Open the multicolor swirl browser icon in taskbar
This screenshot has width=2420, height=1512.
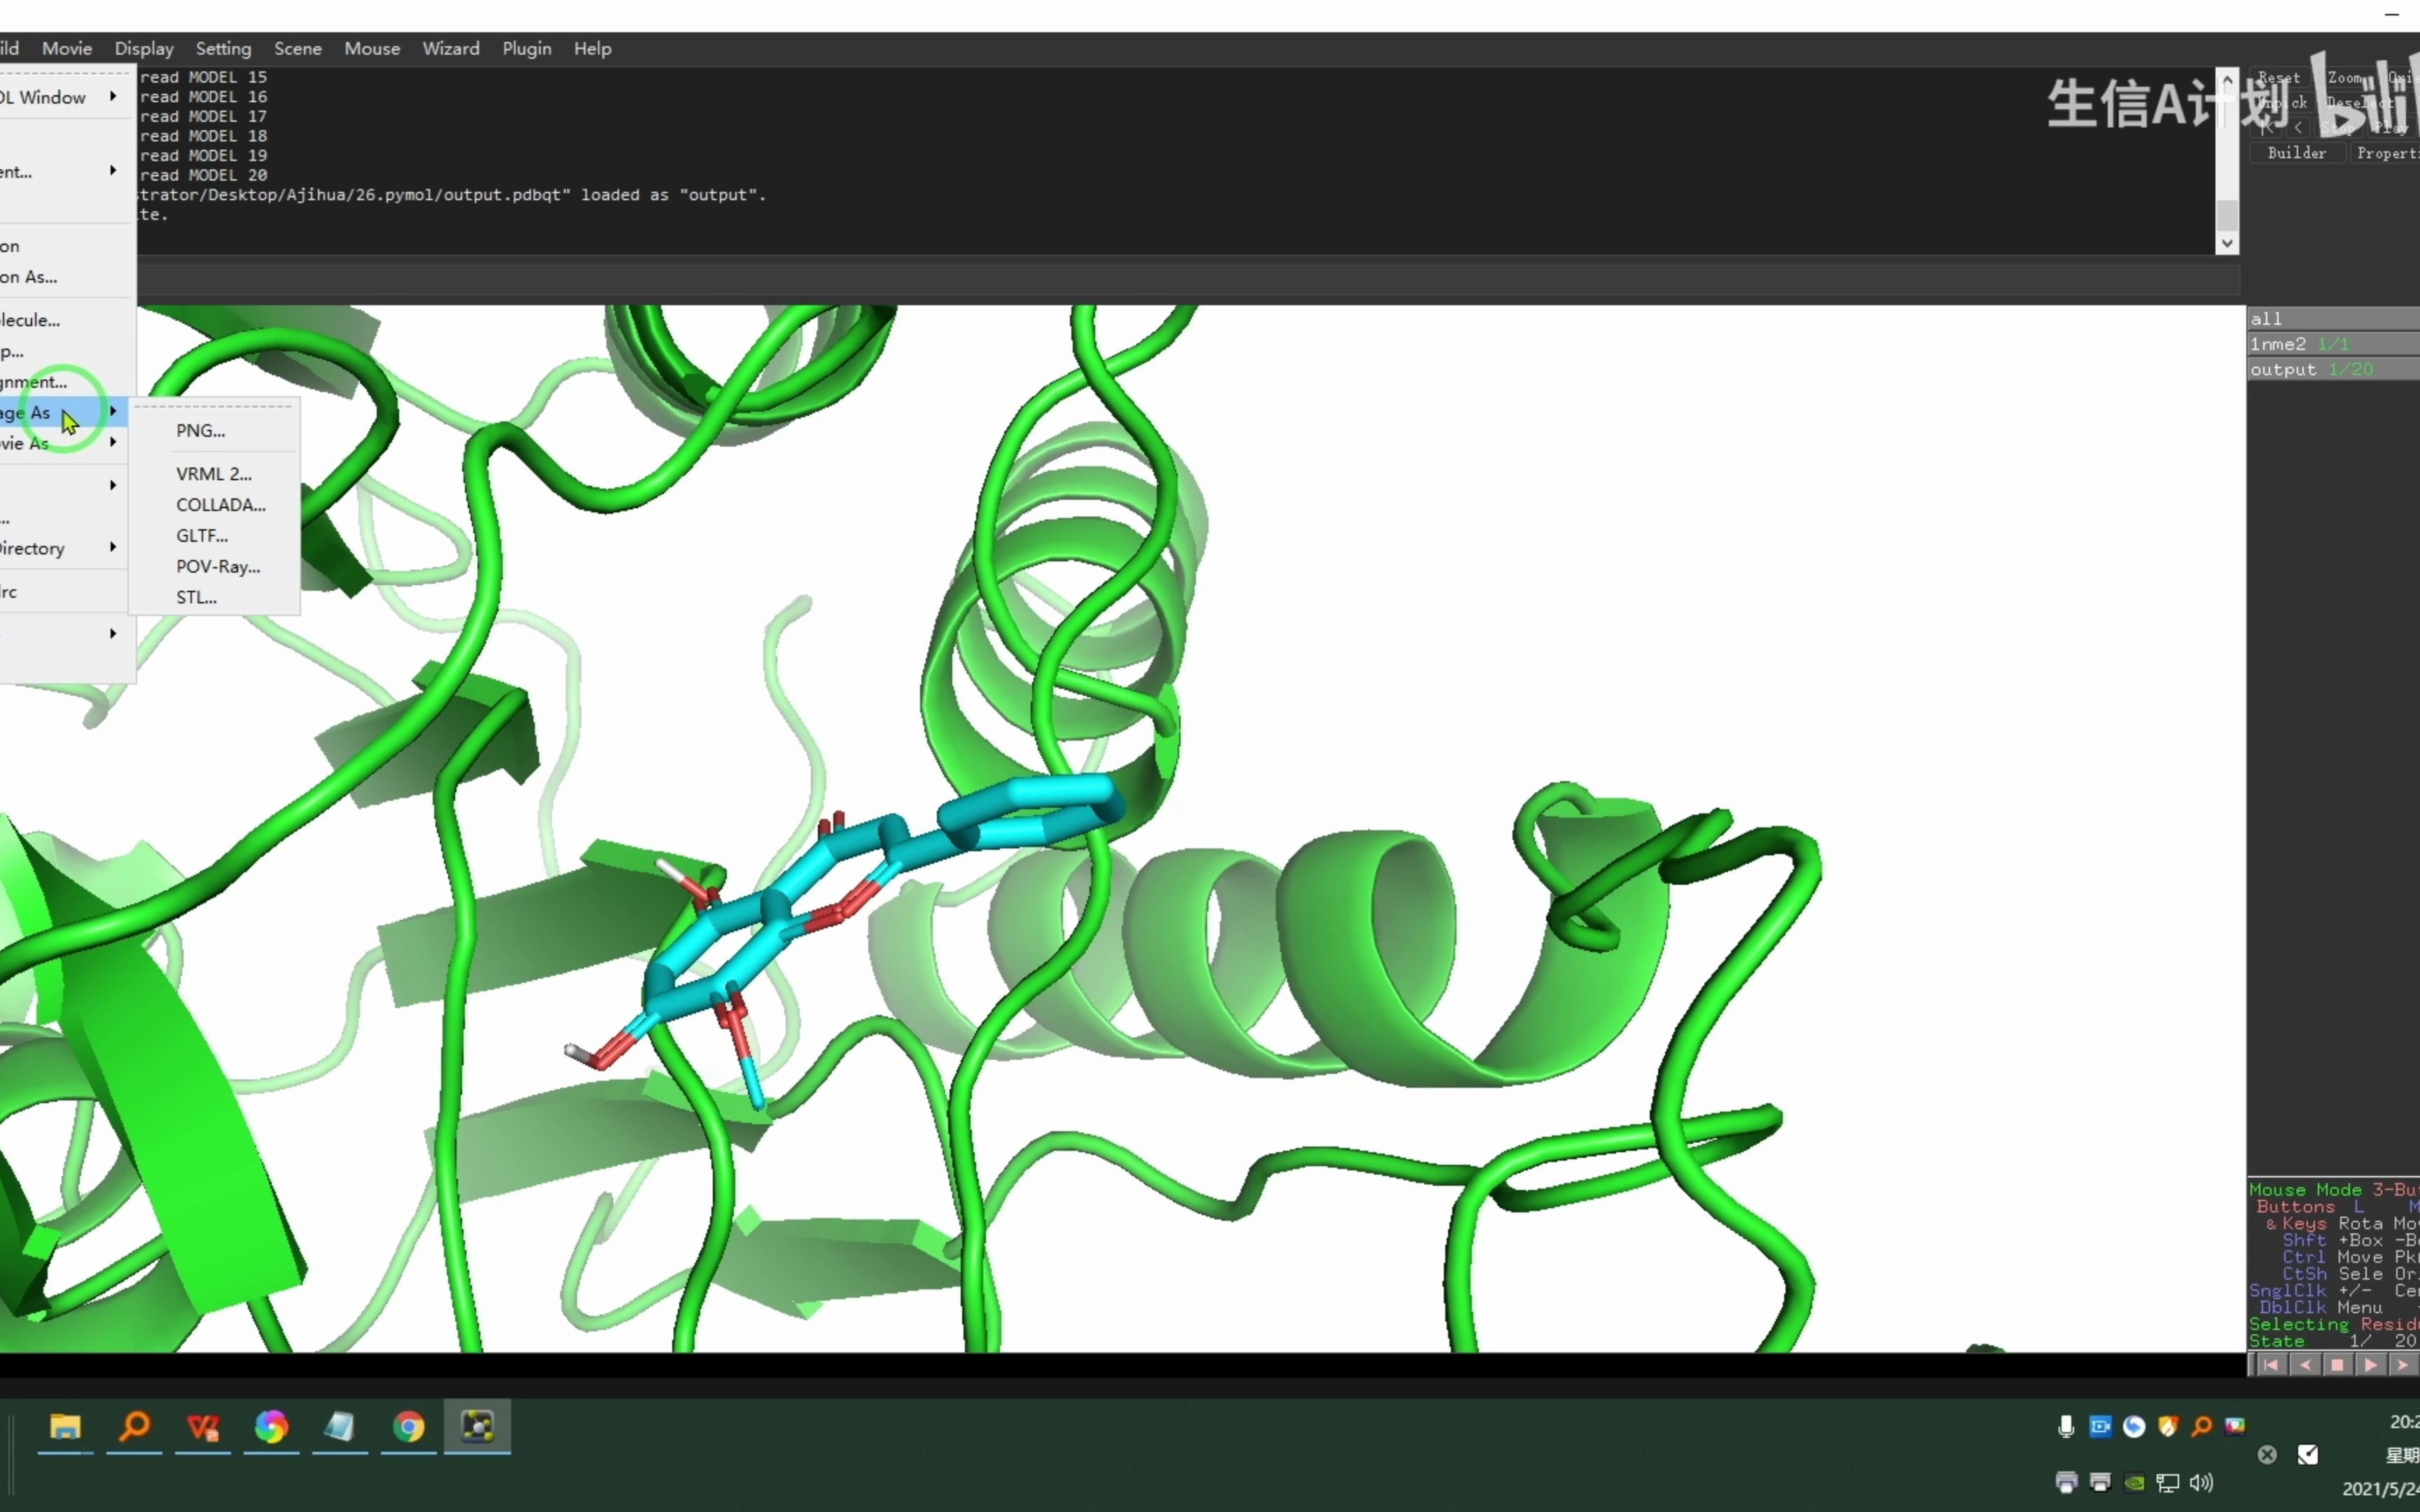click(271, 1426)
